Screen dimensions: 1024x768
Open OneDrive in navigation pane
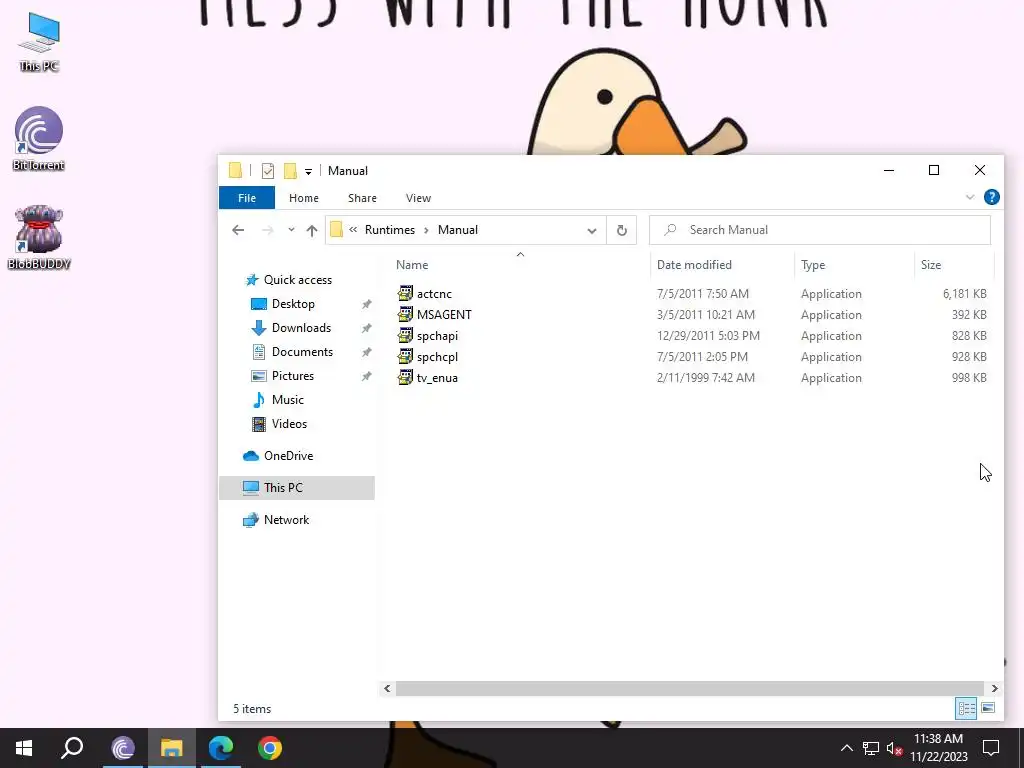click(288, 456)
